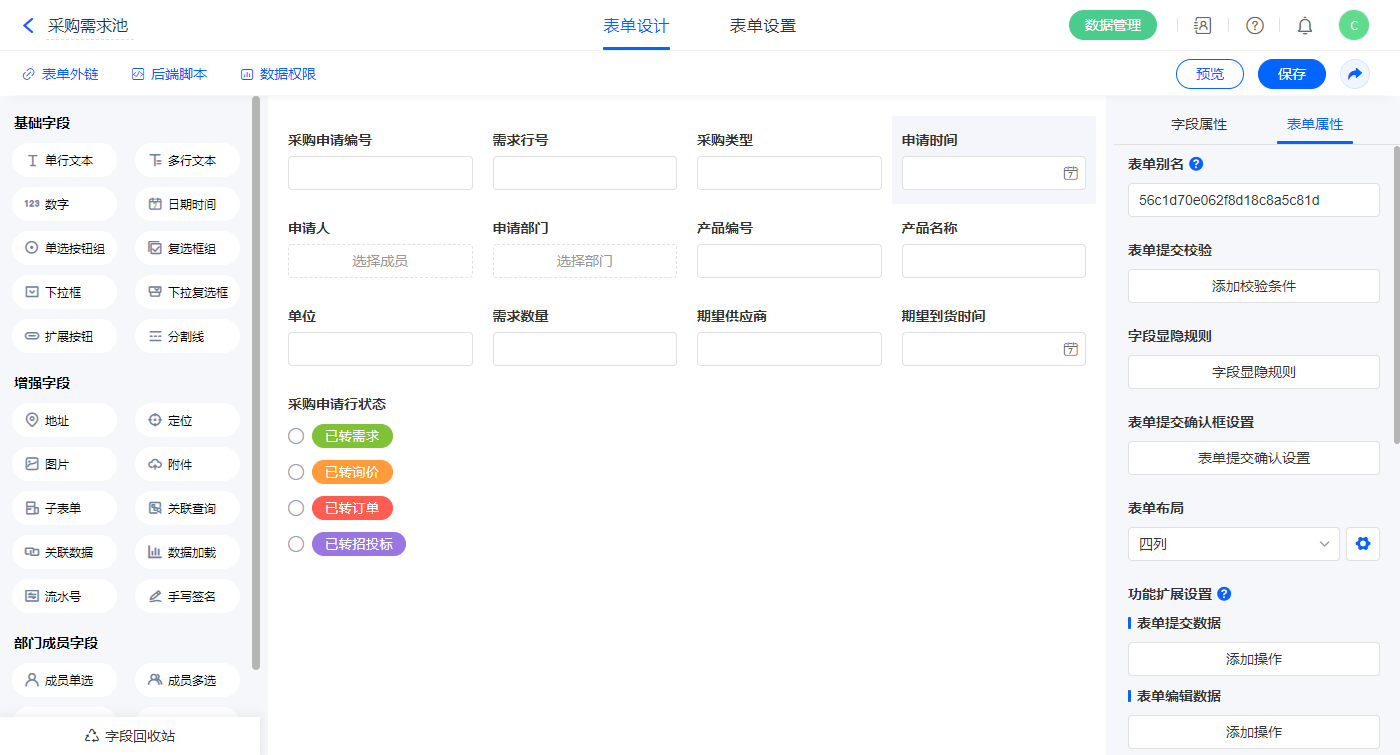This screenshot has height=755, width=1400.
Task: Click the red 已转订单 color tag
Action: click(x=352, y=508)
